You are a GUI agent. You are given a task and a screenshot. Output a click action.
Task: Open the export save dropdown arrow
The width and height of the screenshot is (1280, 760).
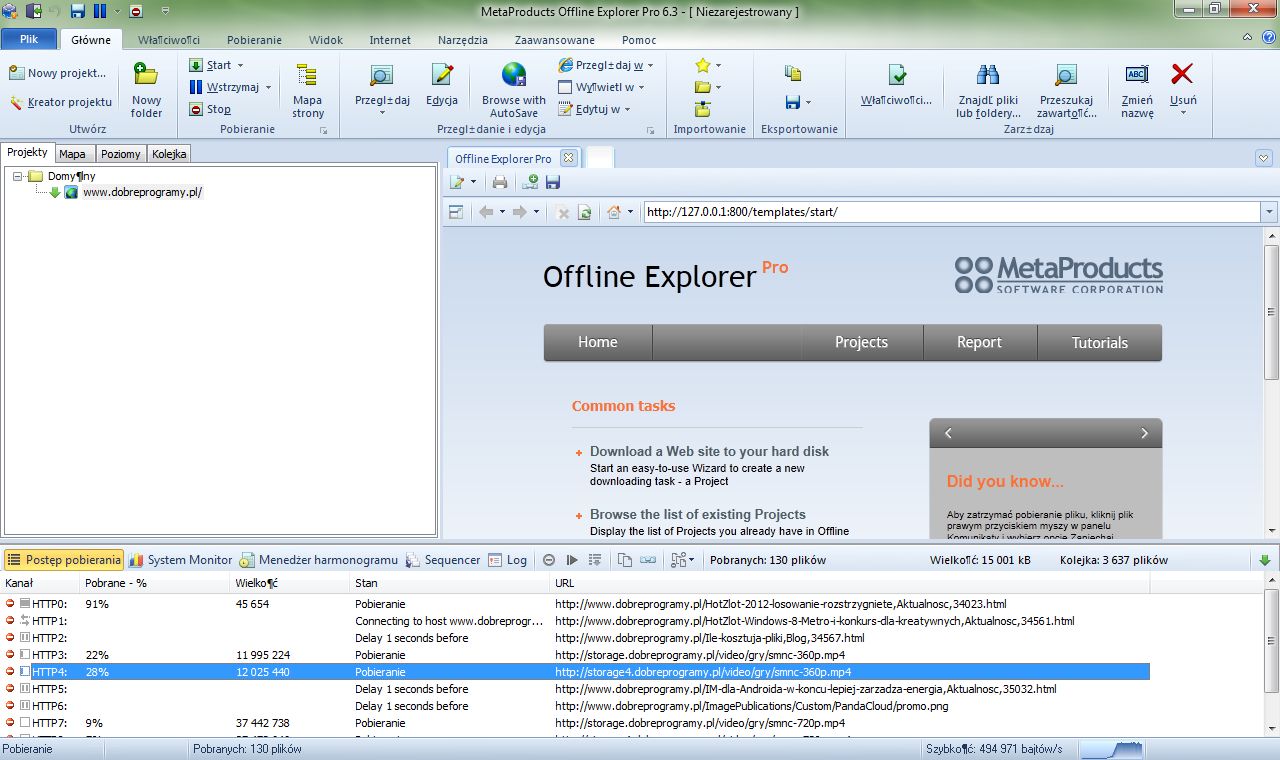click(808, 102)
